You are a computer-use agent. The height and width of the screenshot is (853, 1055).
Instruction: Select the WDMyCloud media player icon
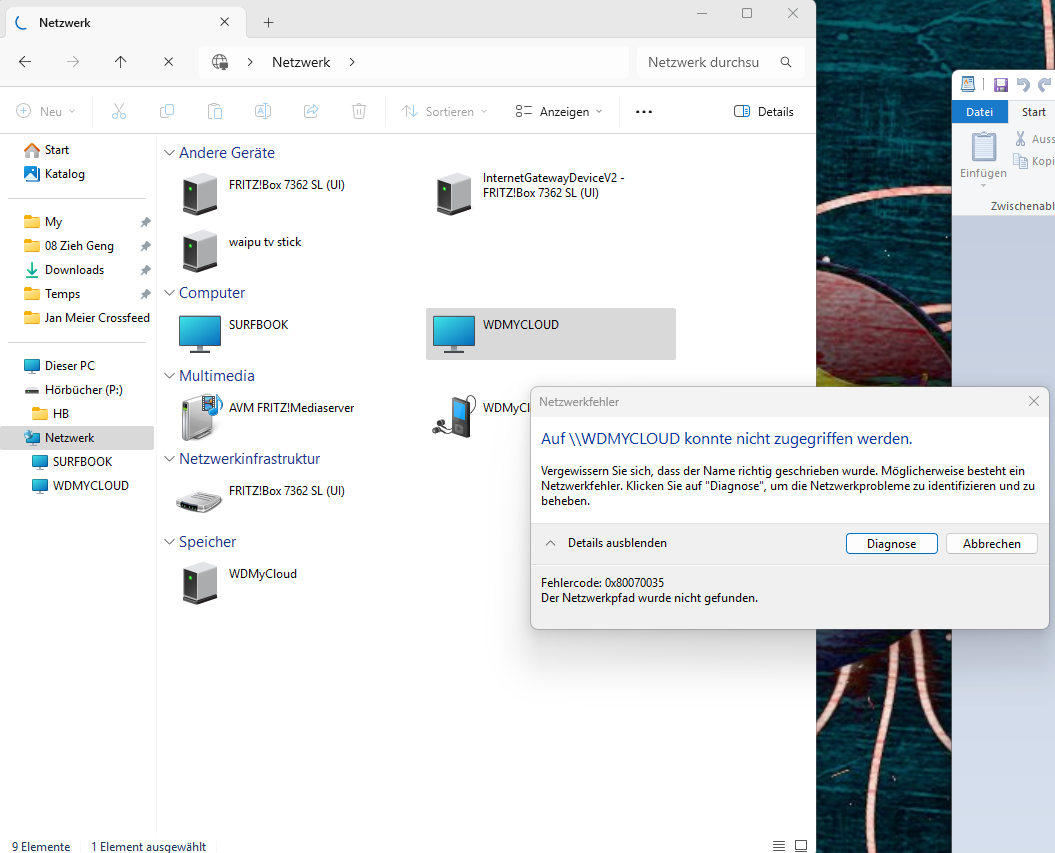pyautogui.click(x=455, y=416)
